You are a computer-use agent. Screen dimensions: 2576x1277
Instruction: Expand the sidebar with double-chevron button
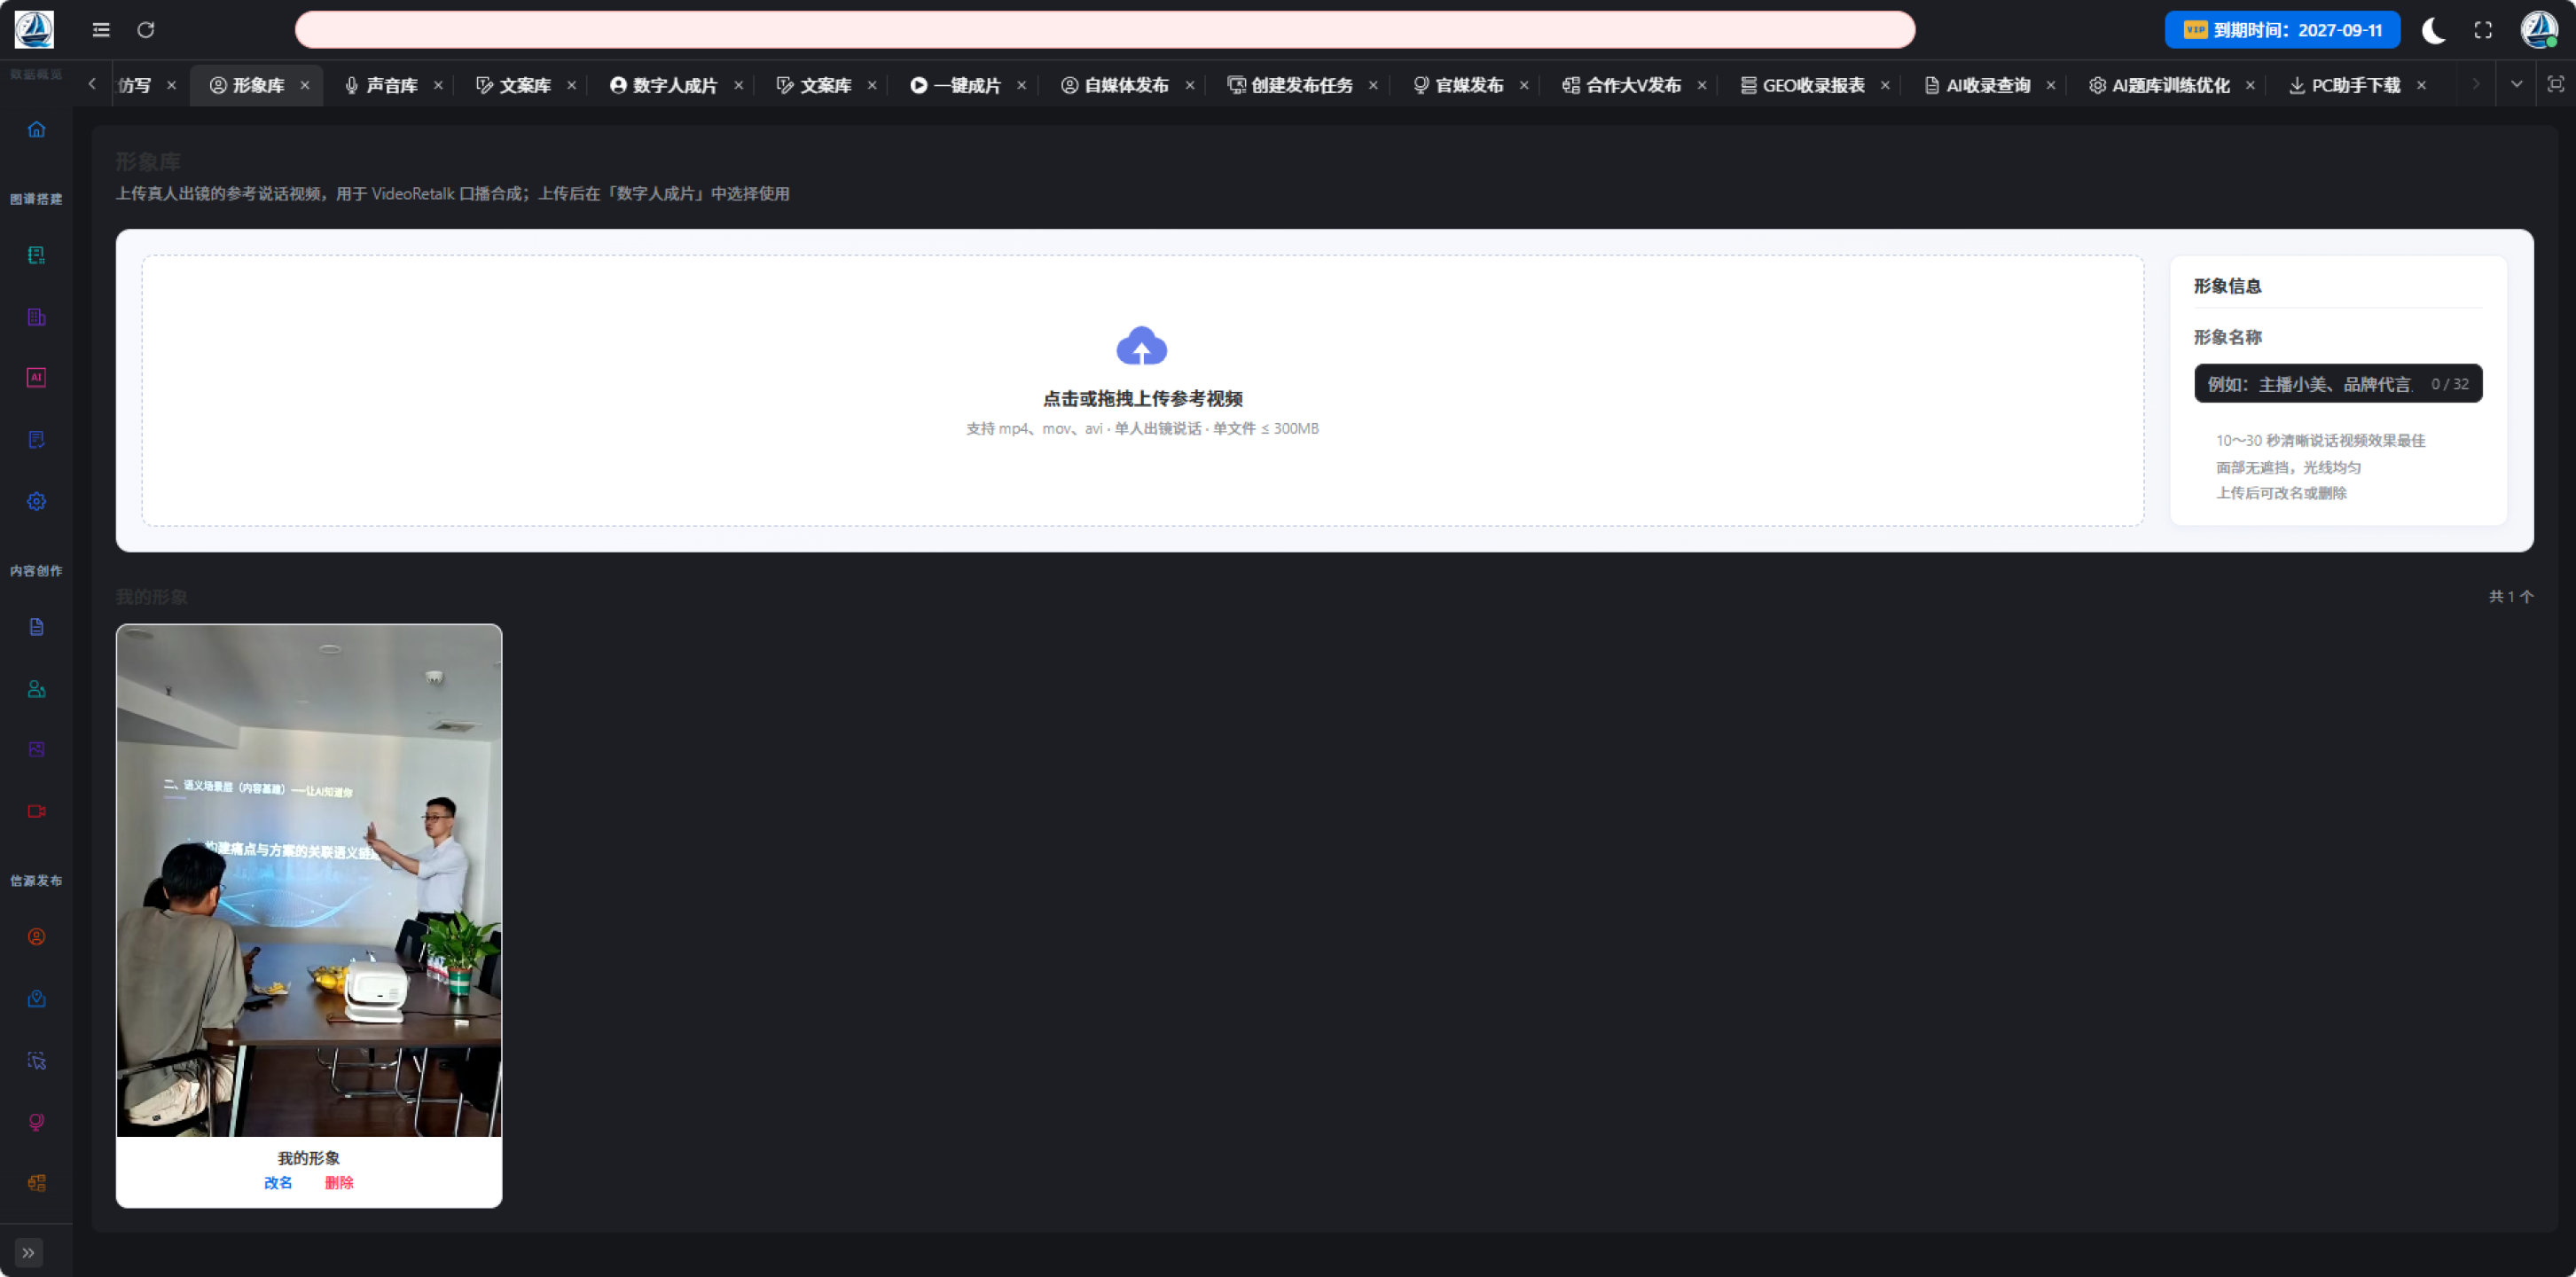click(x=28, y=1252)
